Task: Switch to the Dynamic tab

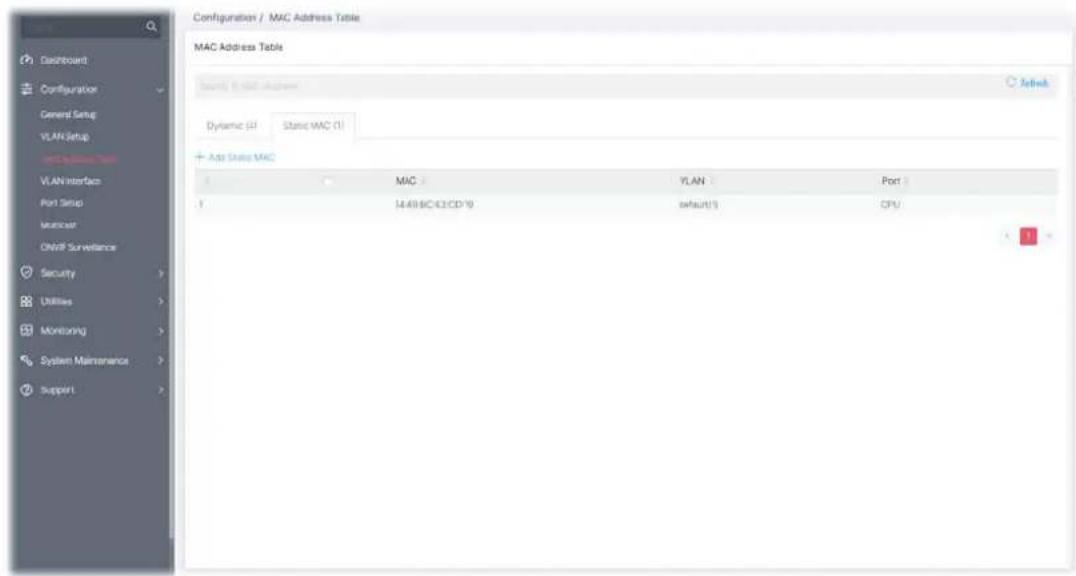Action: click(x=231, y=126)
